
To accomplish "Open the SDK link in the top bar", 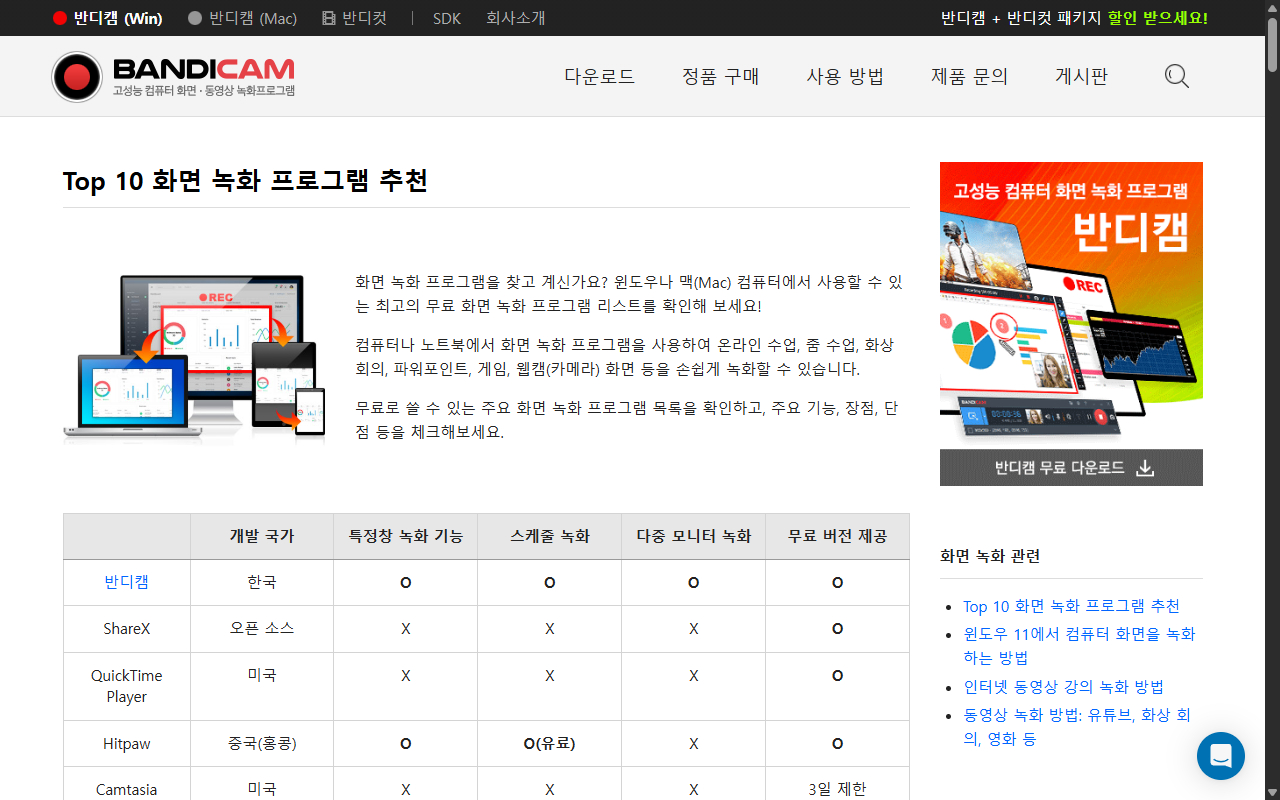I will point(446,18).
